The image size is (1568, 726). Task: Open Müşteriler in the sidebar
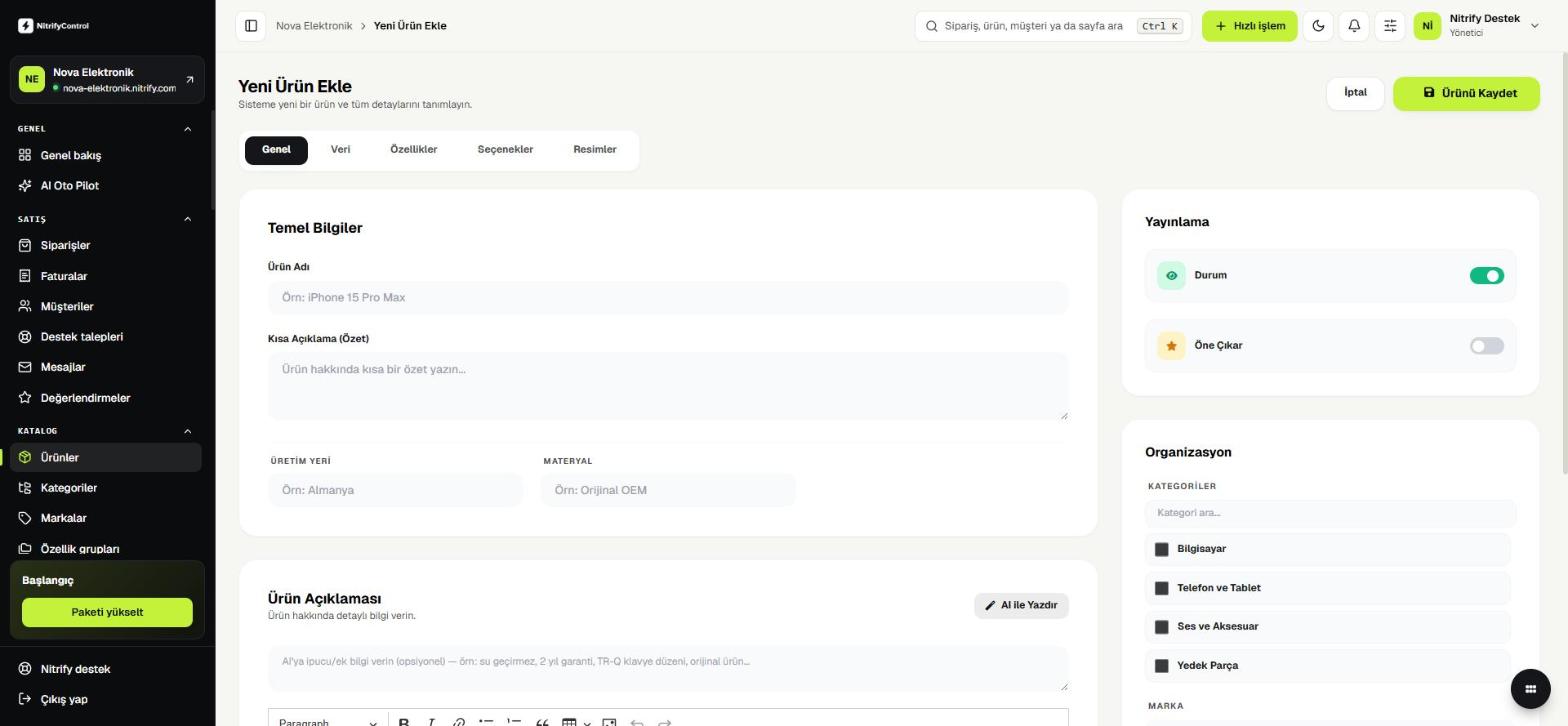click(x=107, y=306)
